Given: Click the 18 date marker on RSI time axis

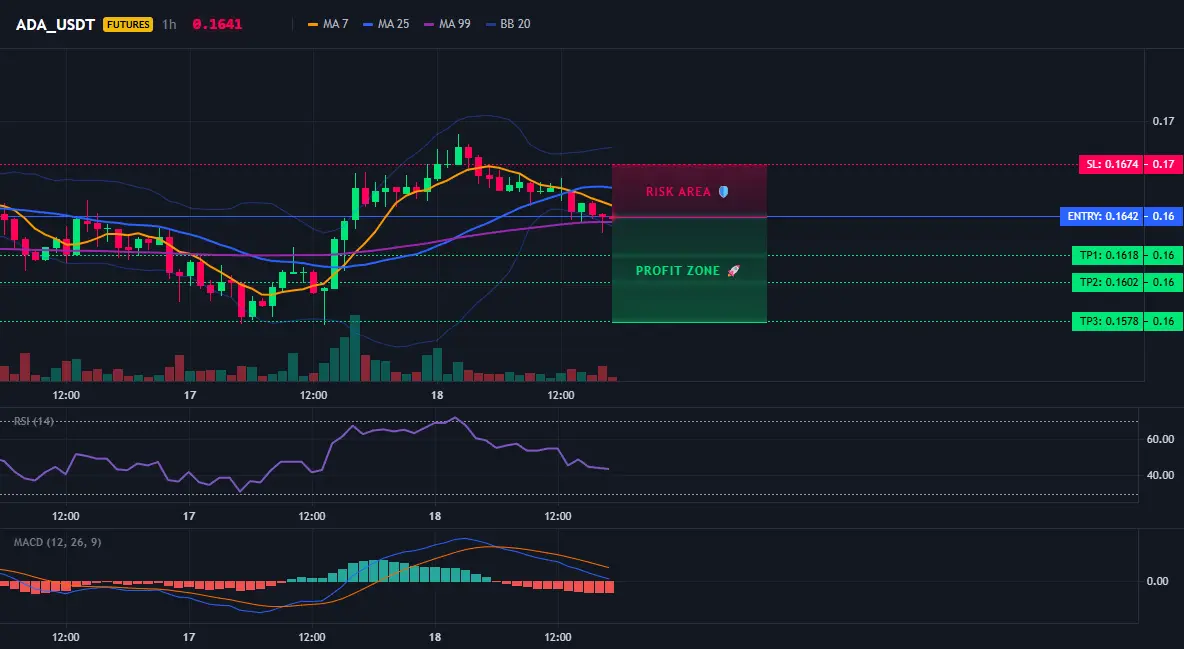Looking at the screenshot, I should pos(435,516).
